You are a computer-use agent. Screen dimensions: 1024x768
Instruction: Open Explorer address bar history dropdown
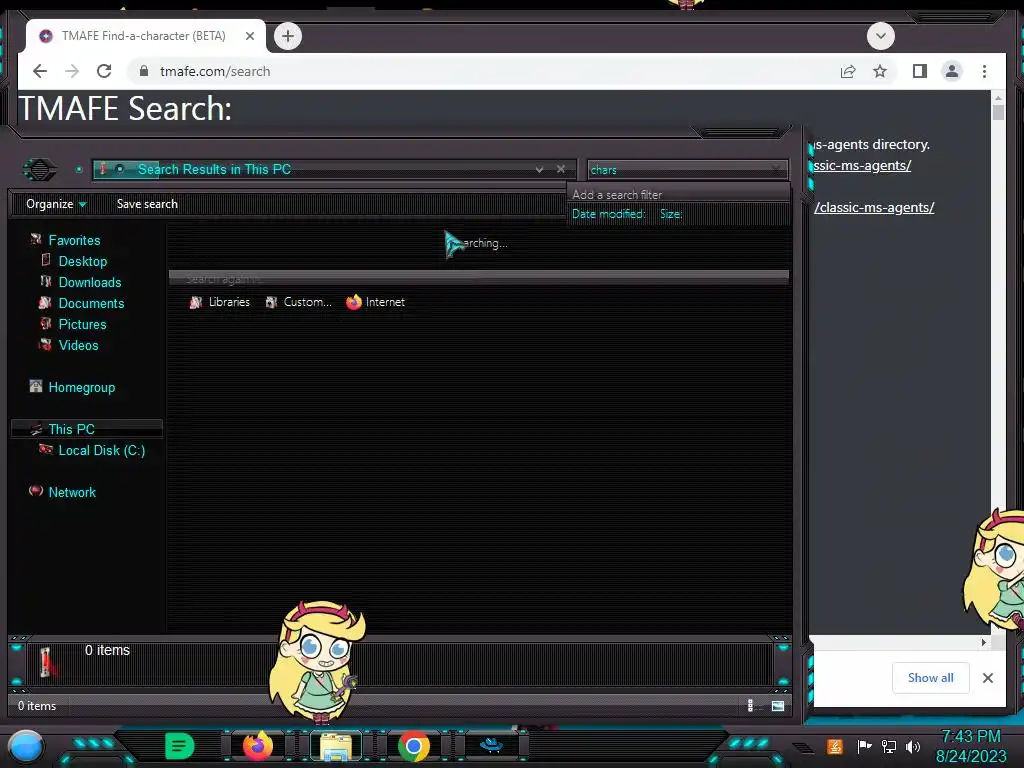click(539, 169)
